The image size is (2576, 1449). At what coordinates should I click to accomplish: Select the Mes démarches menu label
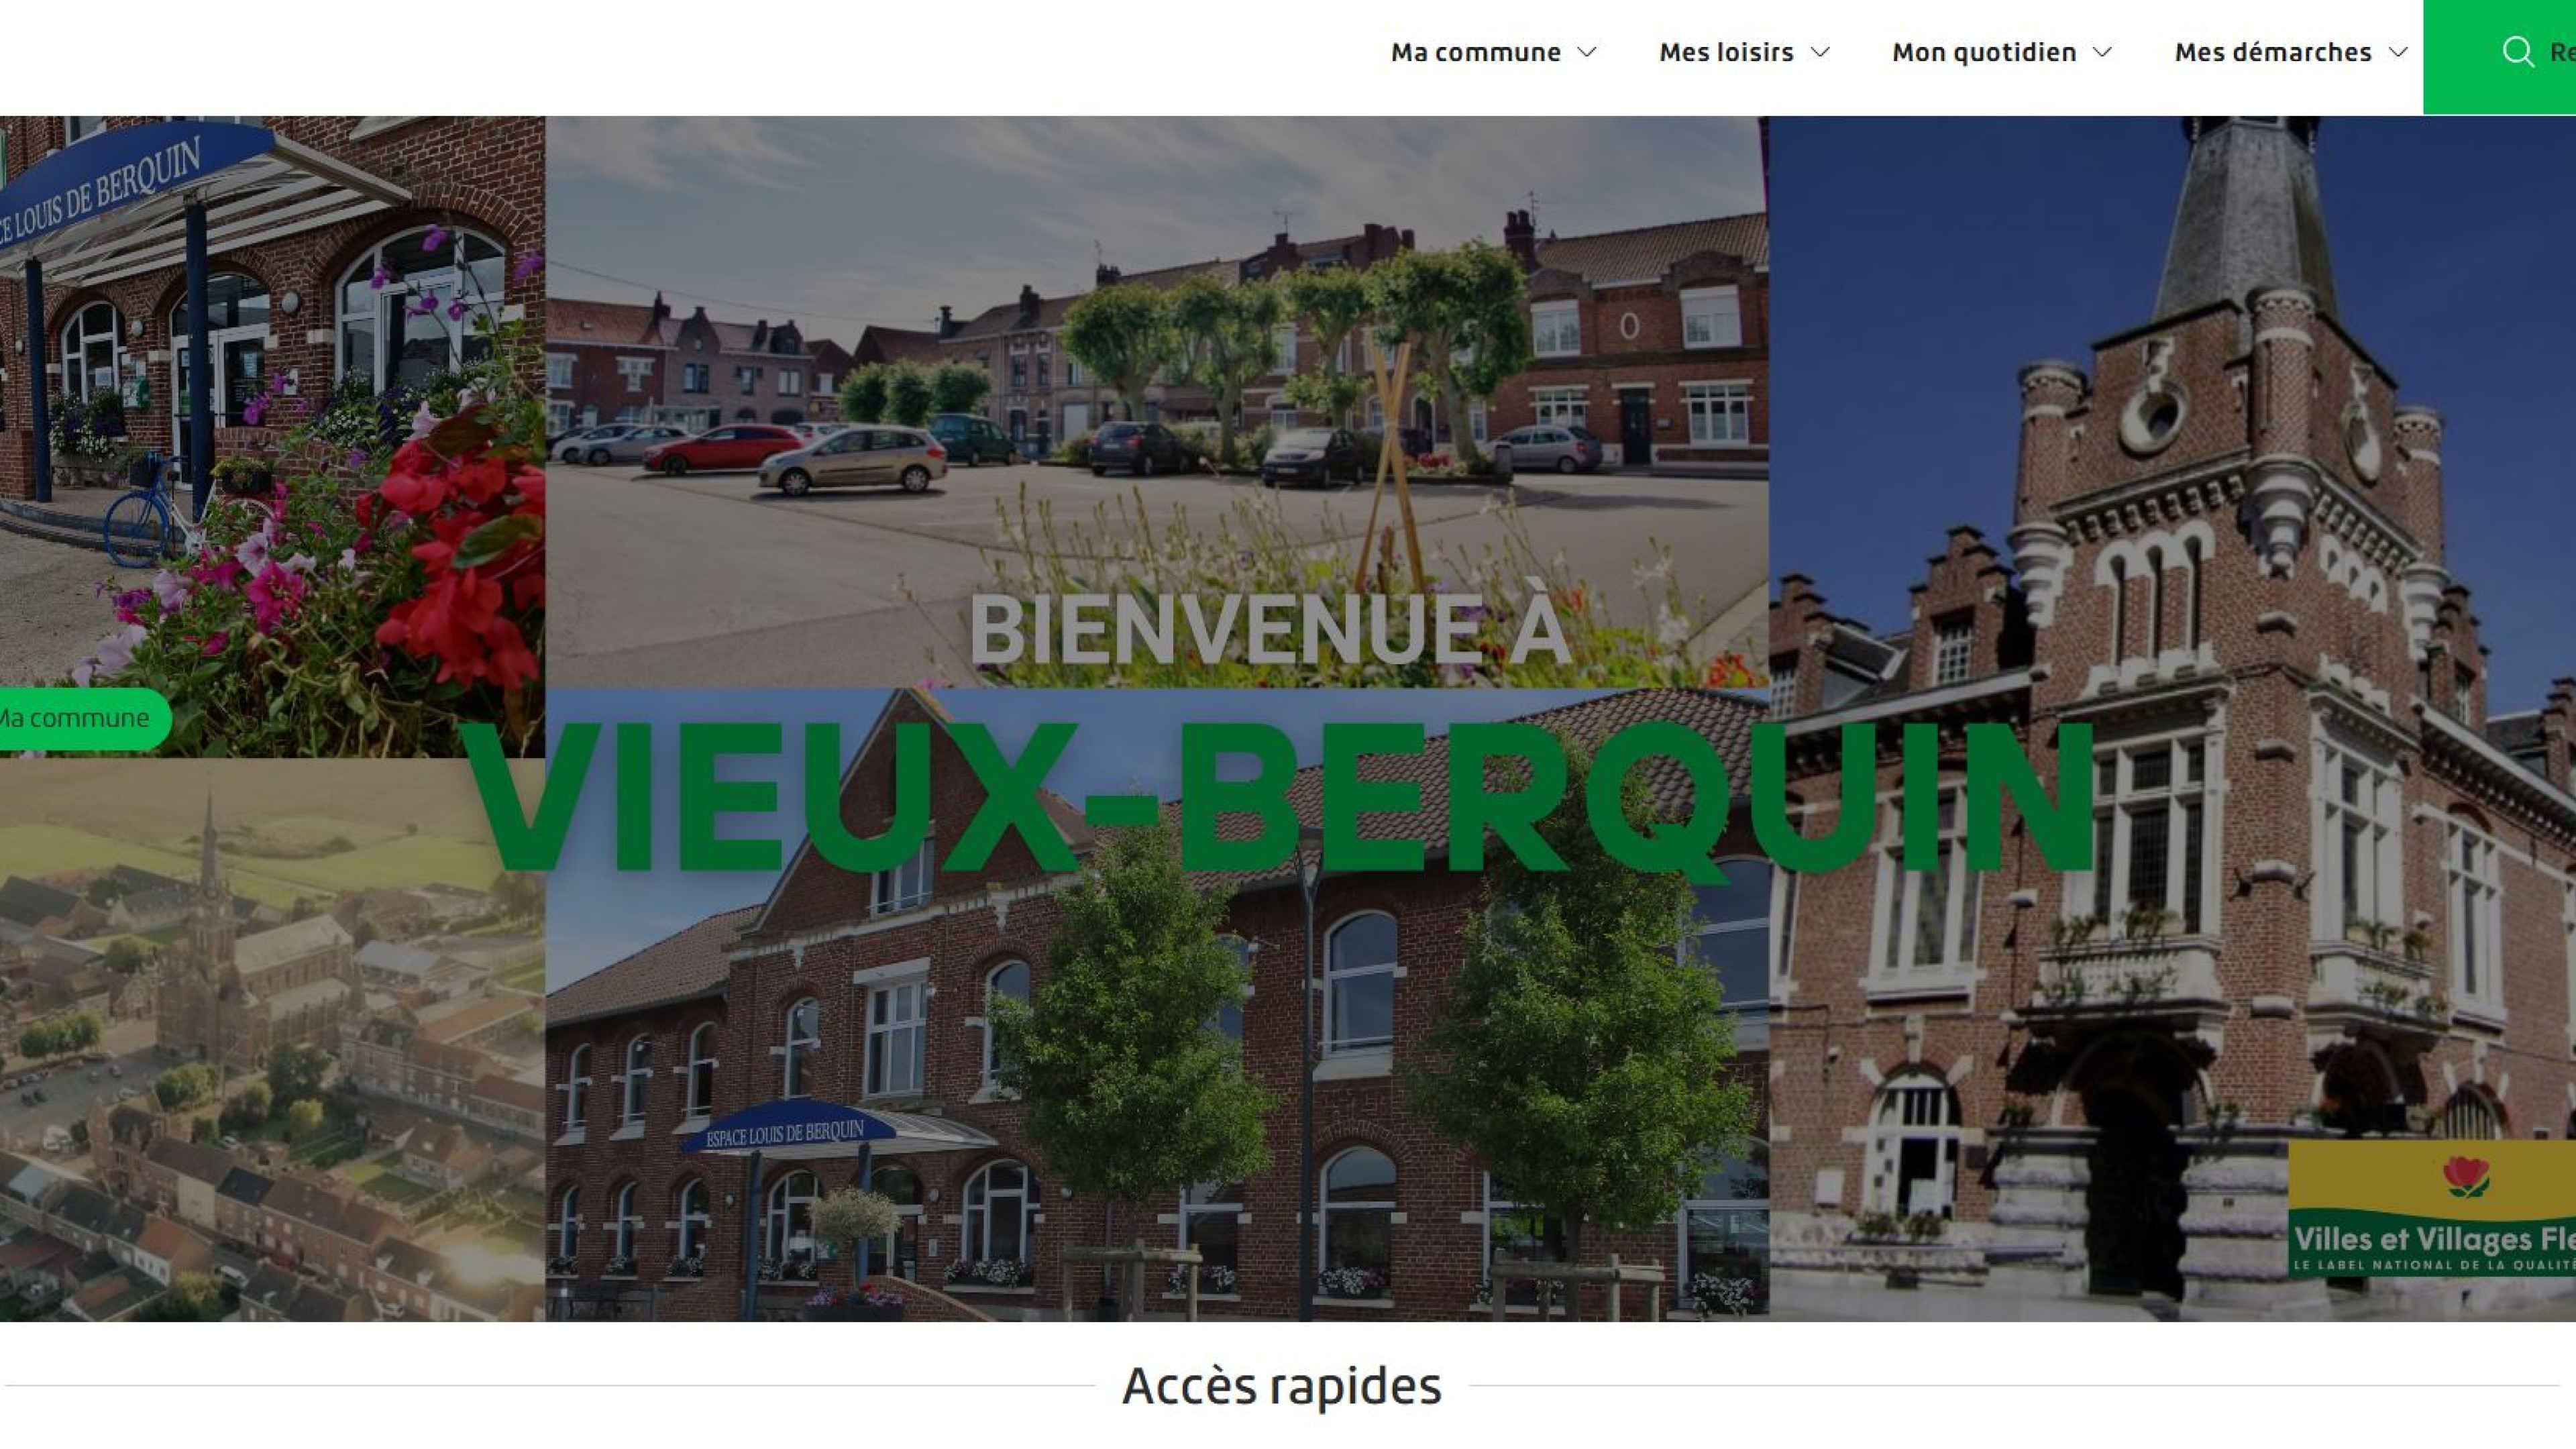(x=2272, y=52)
